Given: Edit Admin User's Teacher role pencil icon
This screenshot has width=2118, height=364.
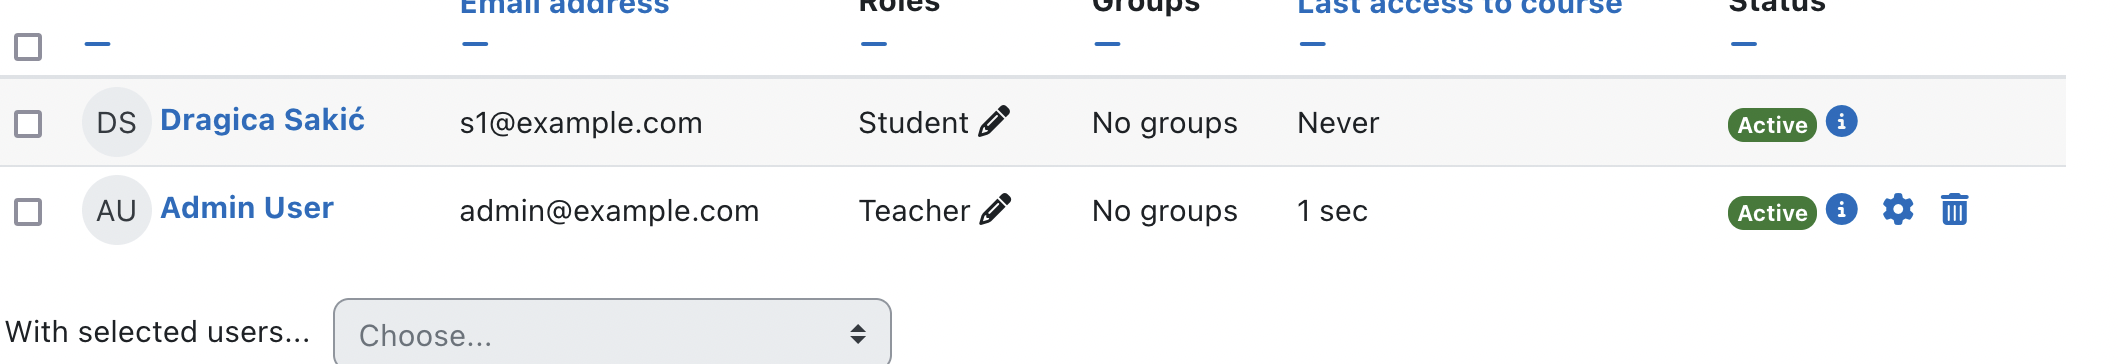Looking at the screenshot, I should tap(995, 210).
